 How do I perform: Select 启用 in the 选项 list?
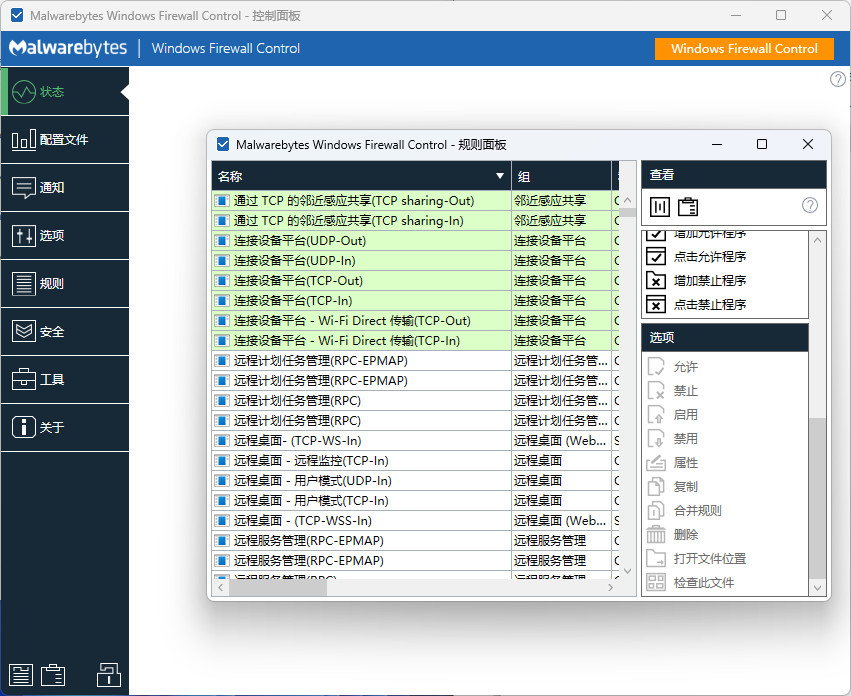685,414
